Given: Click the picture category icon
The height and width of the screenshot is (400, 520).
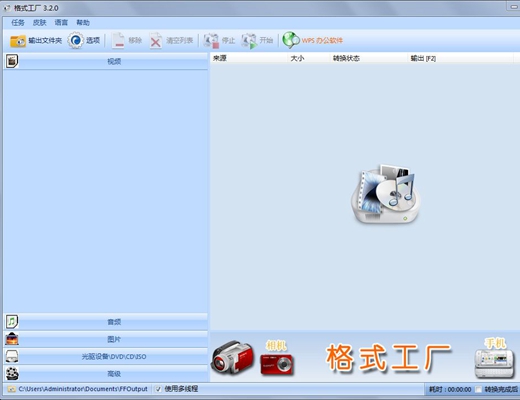Looking at the screenshot, I should [x=12, y=339].
